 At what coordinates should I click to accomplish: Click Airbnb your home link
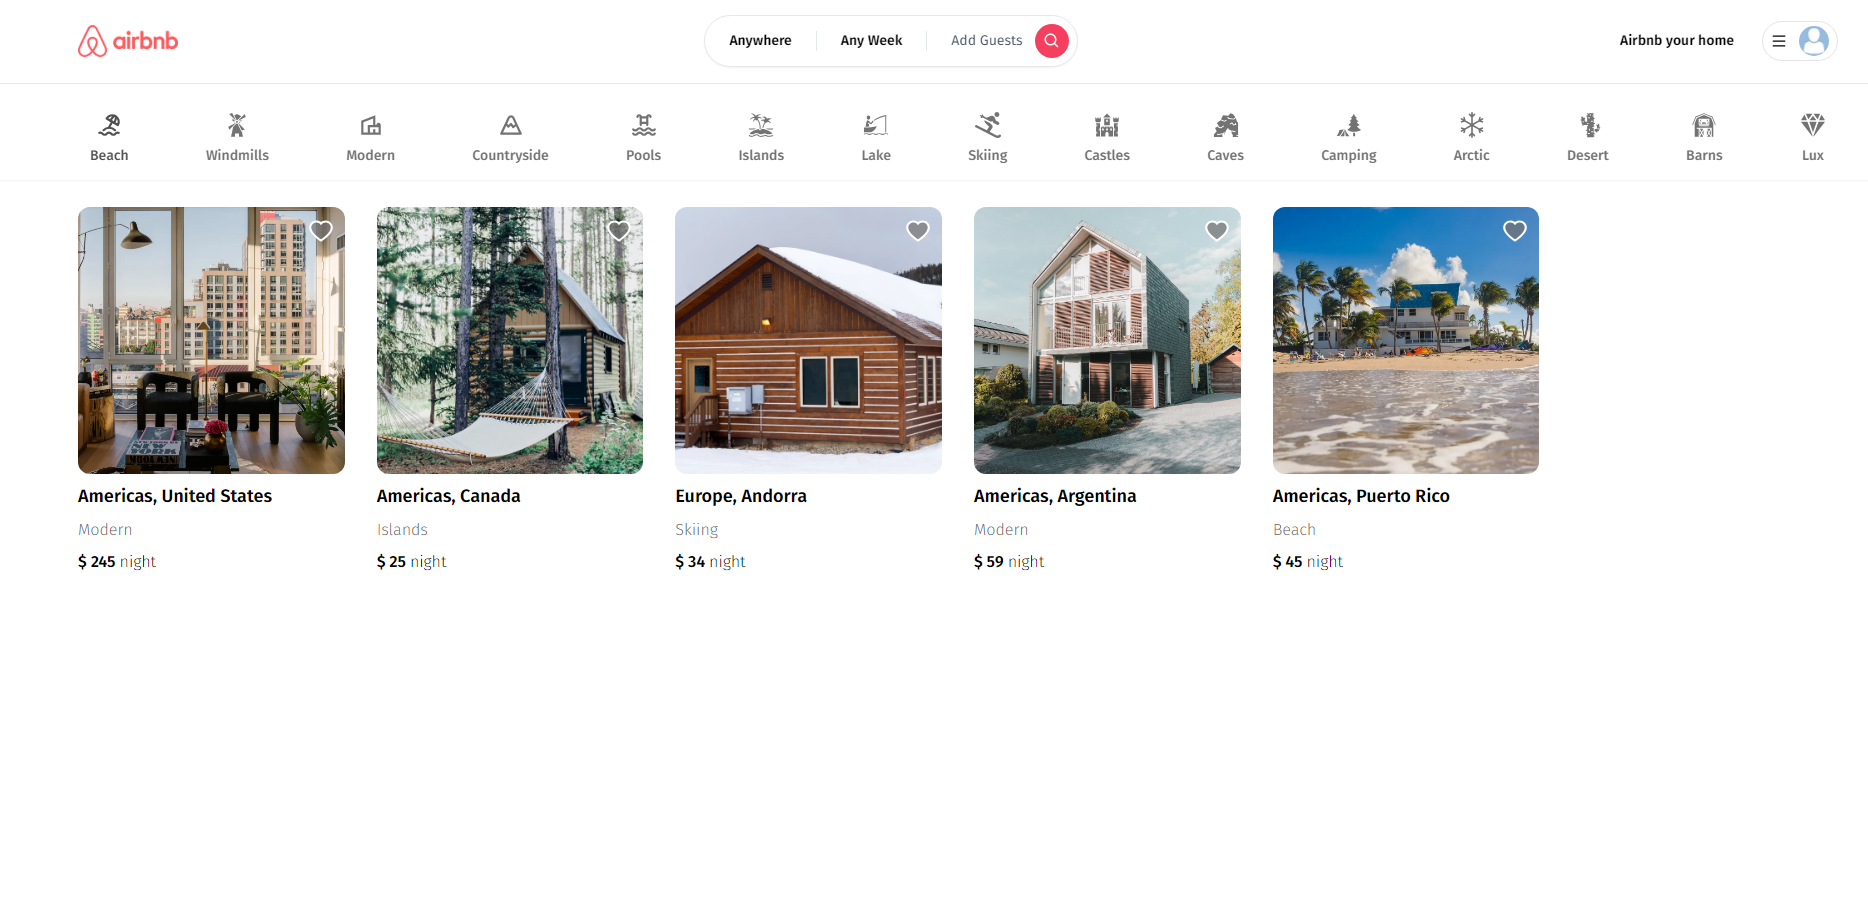click(1677, 41)
